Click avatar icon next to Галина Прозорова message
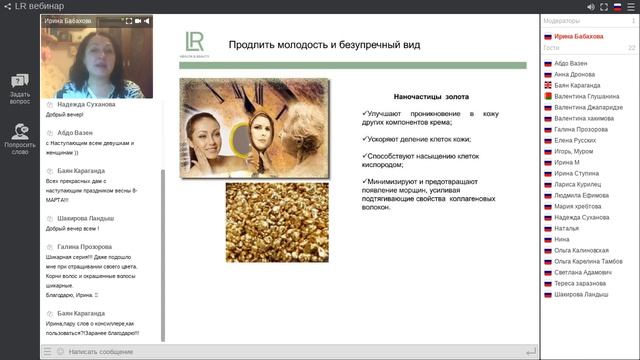640x360 pixels. (50, 247)
